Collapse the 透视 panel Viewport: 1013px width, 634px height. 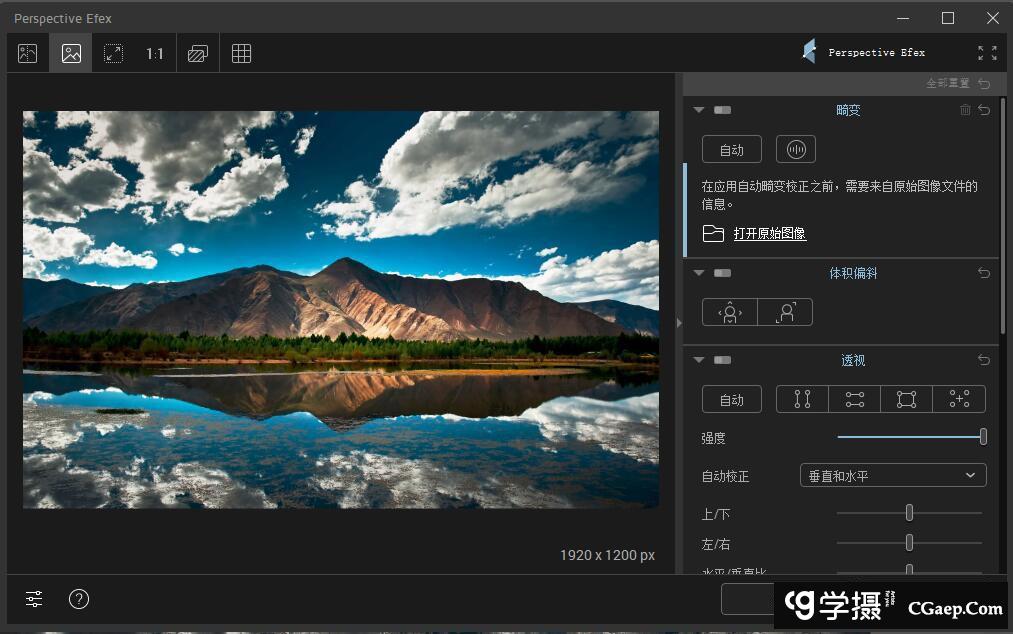699,360
